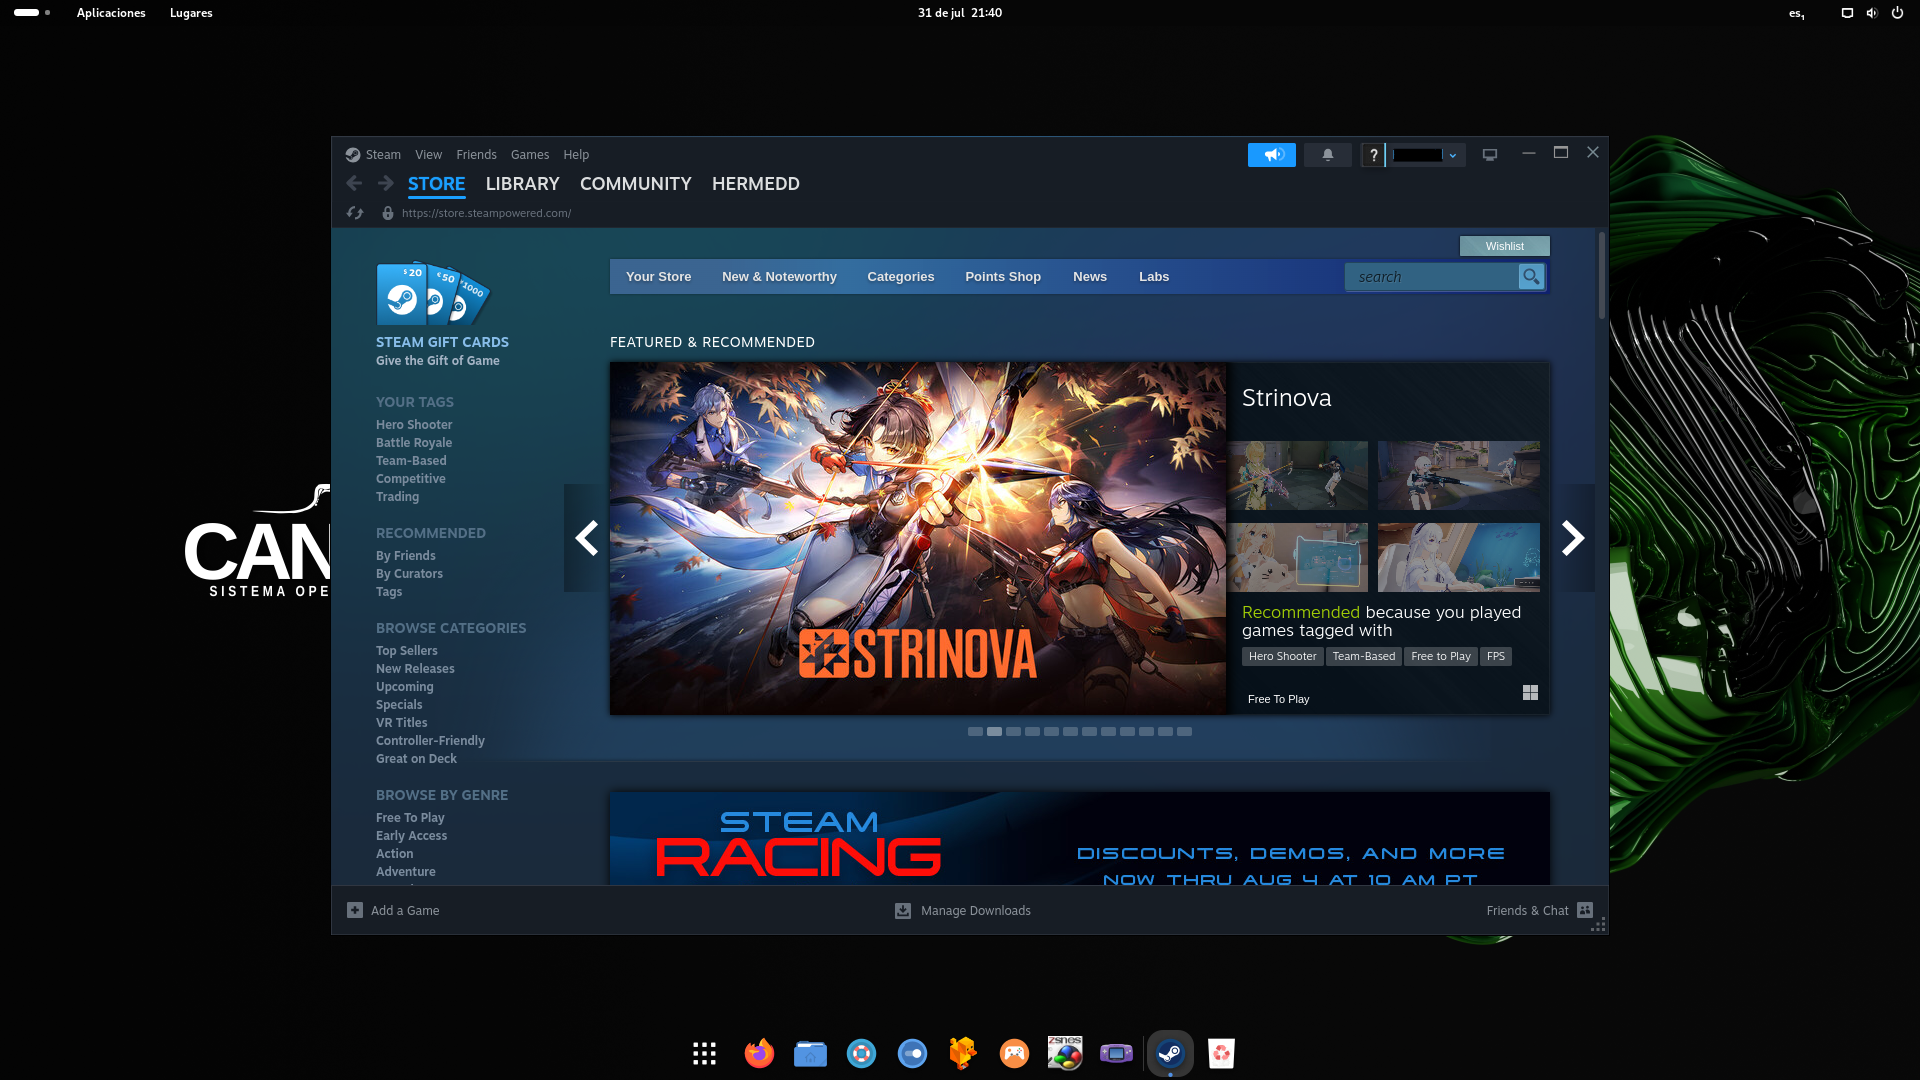Select the STORE tab

(x=436, y=184)
